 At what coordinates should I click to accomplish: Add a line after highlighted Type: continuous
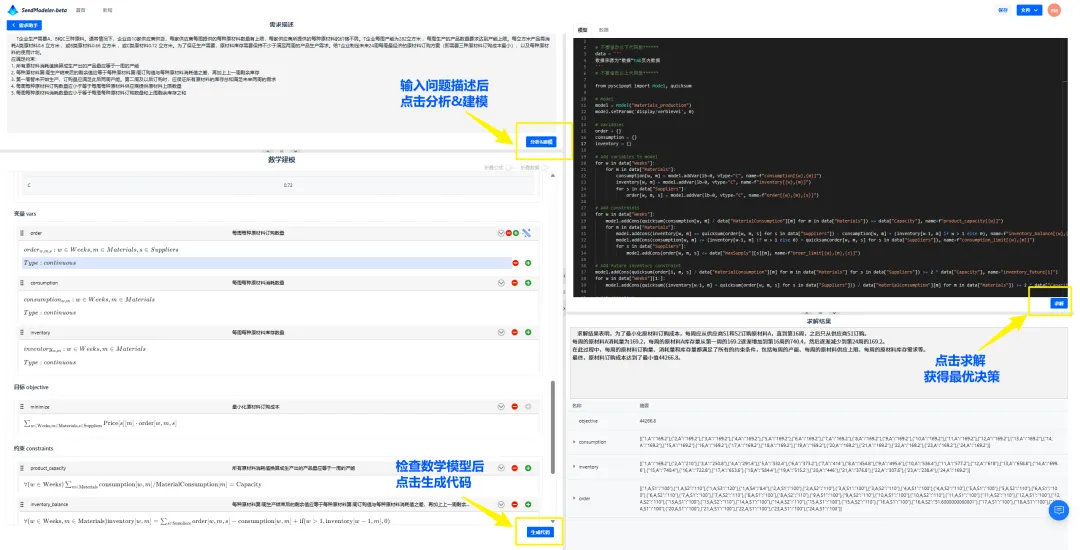(x=528, y=263)
